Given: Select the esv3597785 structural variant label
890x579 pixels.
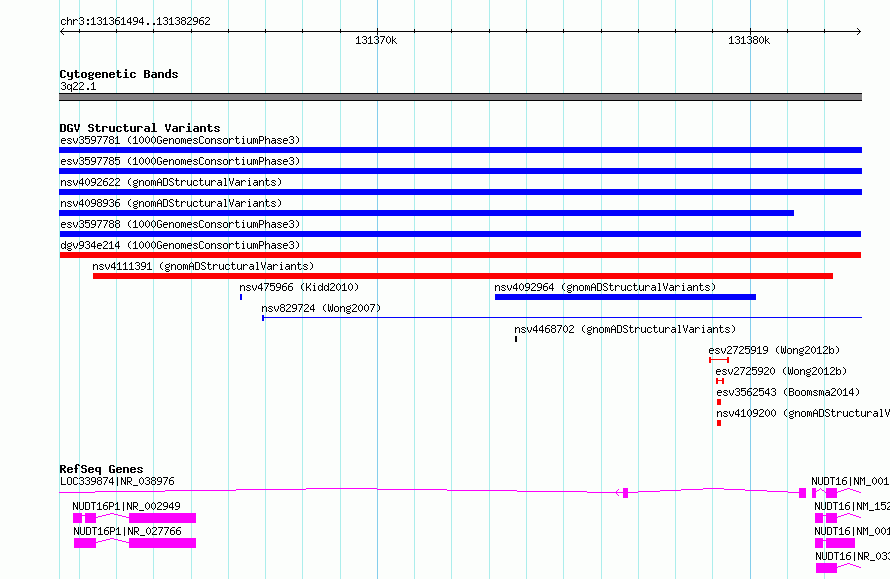Looking at the screenshot, I should 180,161.
